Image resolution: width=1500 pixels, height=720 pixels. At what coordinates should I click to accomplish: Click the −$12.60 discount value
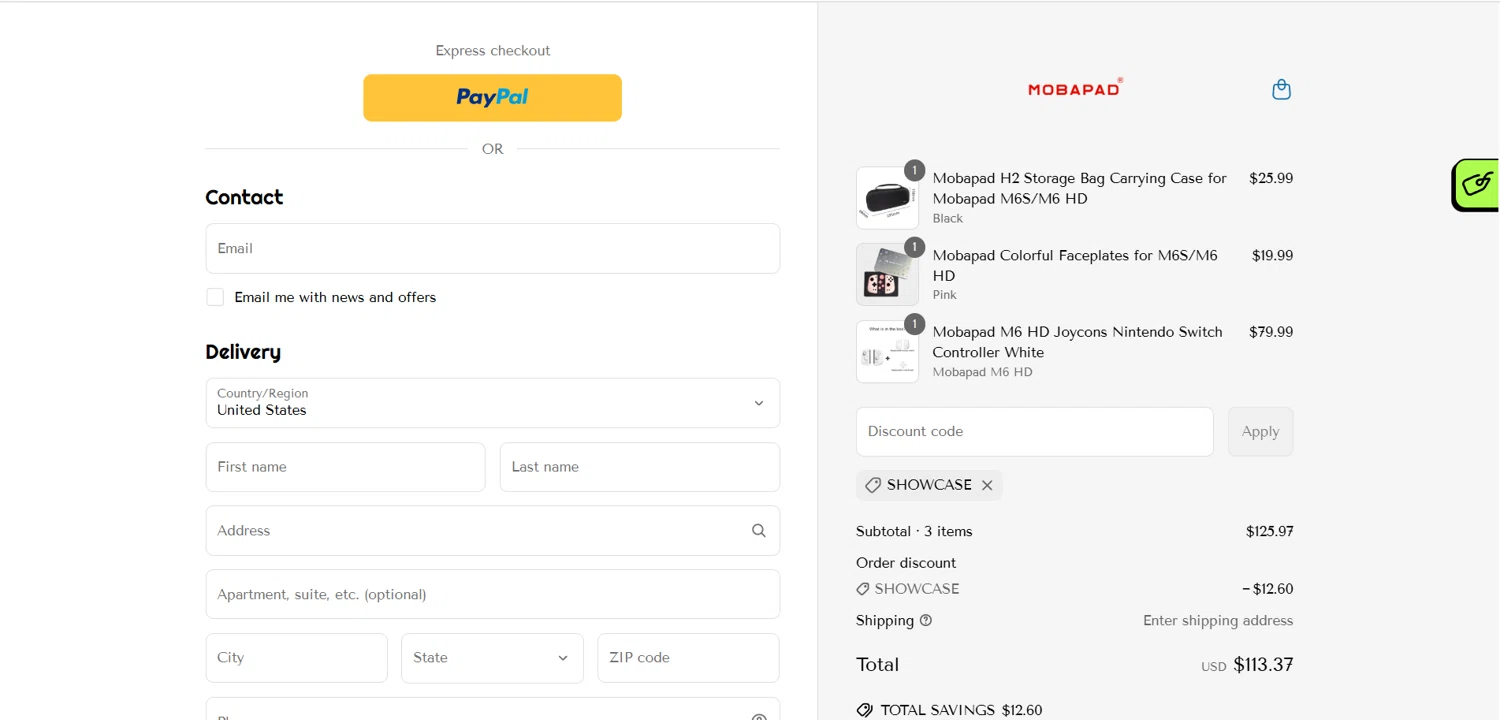(x=1267, y=589)
